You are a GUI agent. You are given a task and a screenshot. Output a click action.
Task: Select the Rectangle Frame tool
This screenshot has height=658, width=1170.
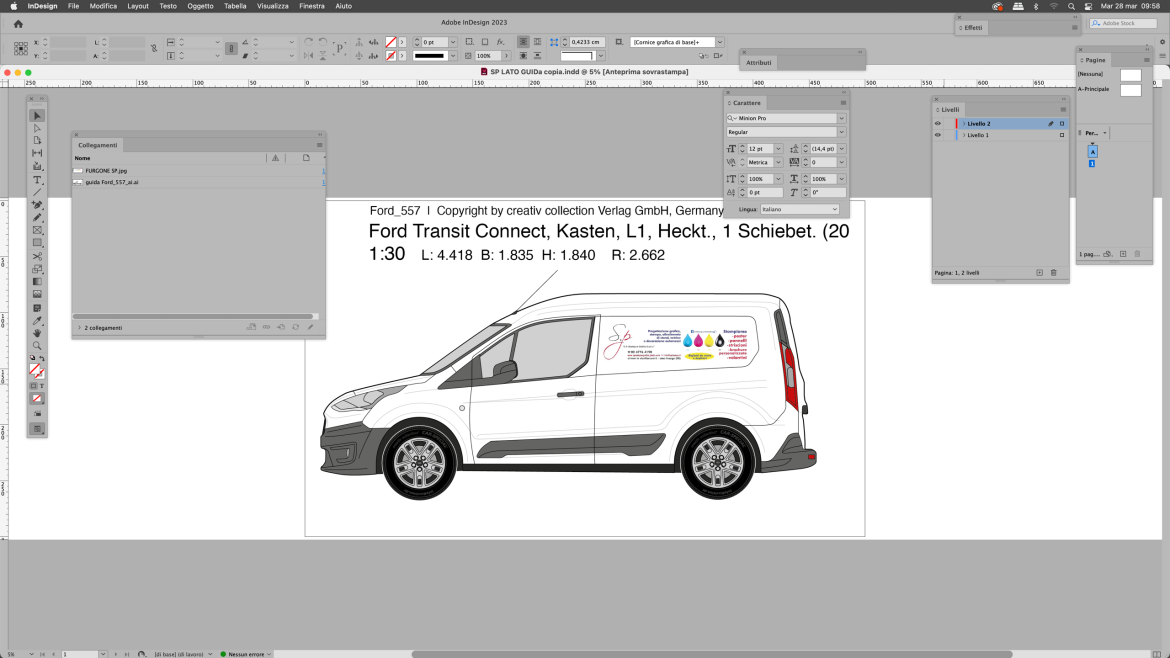[37, 230]
